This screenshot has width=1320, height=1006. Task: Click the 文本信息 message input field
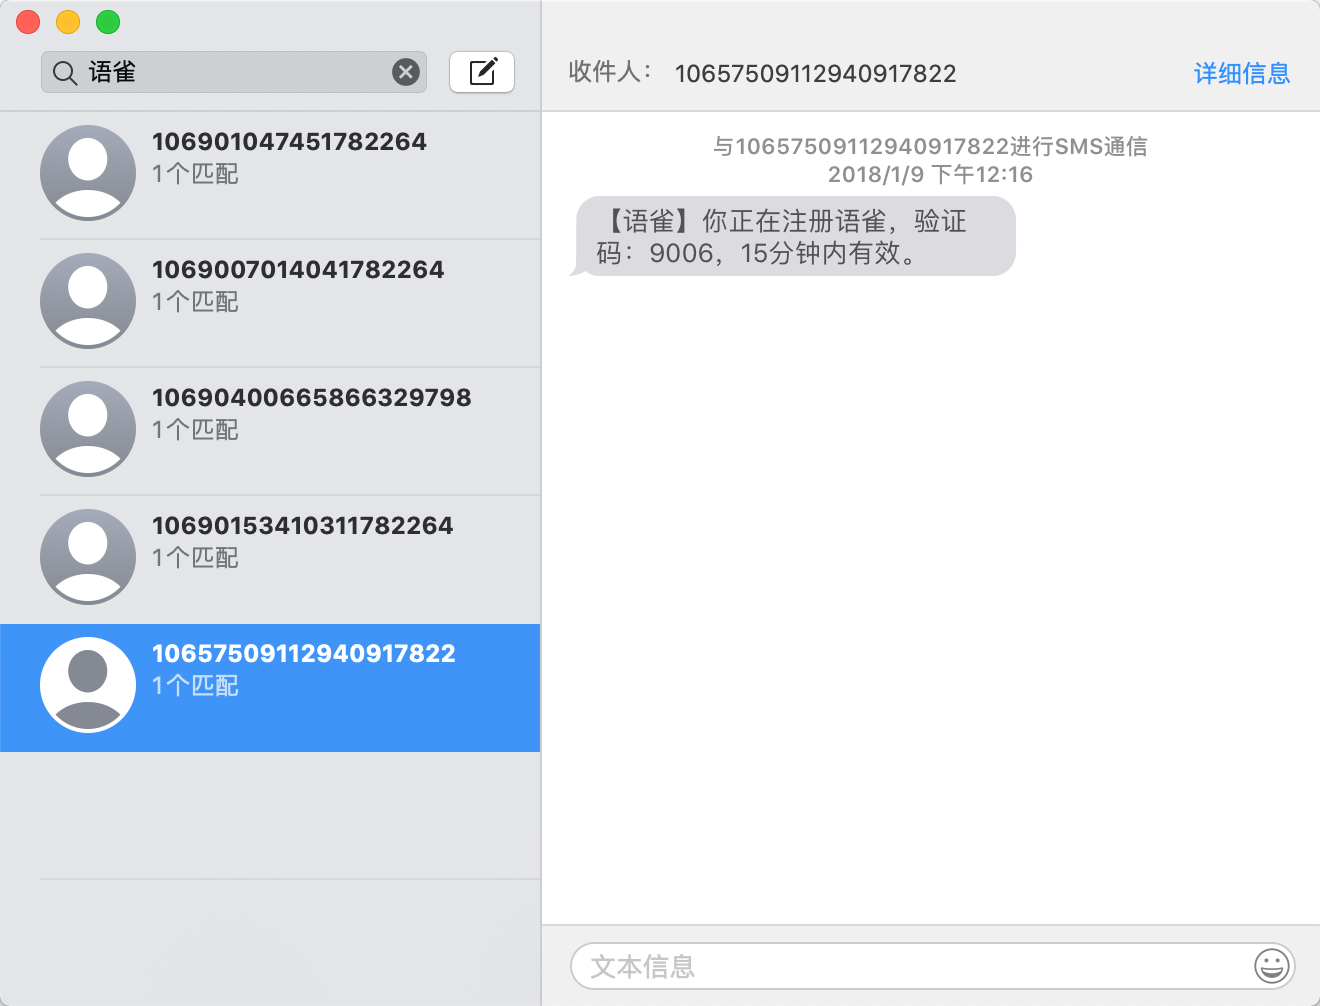click(933, 966)
